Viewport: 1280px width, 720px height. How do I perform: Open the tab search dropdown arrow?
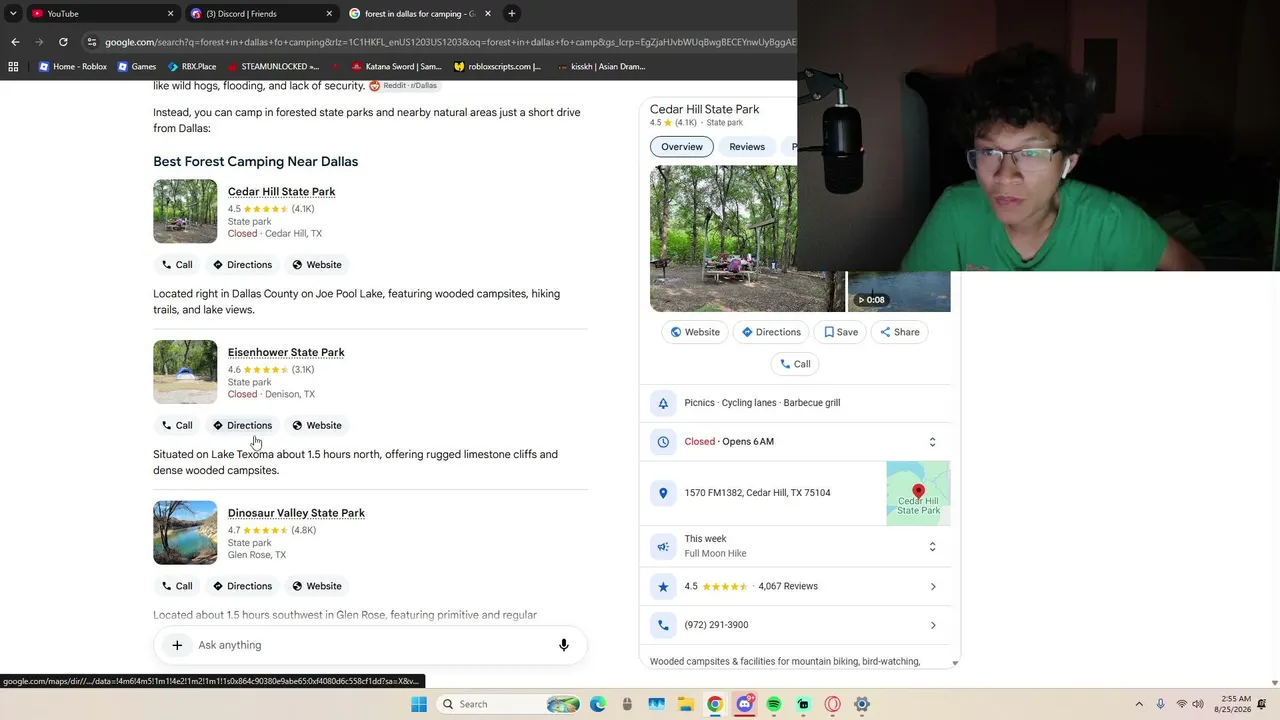click(13, 14)
